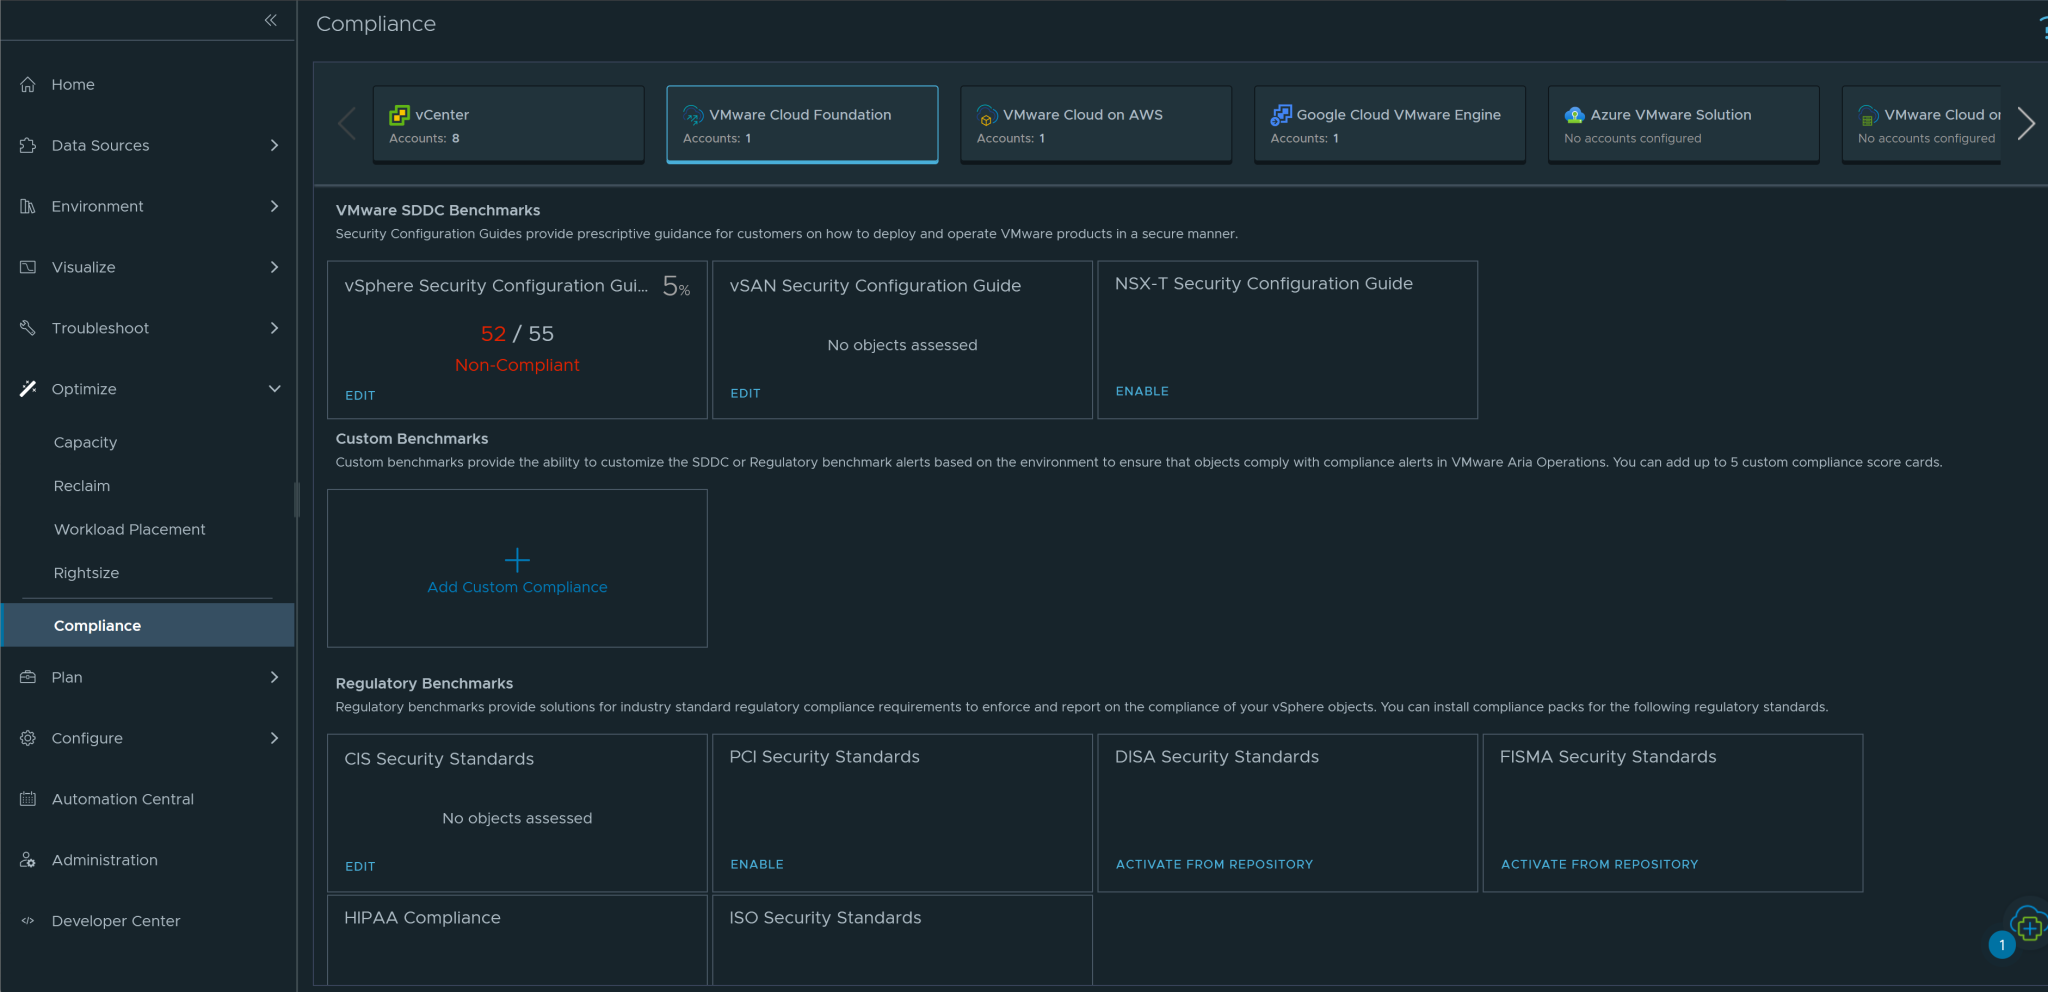Collapse the left navigation sidebar
The image size is (2048, 992).
coord(270,20)
